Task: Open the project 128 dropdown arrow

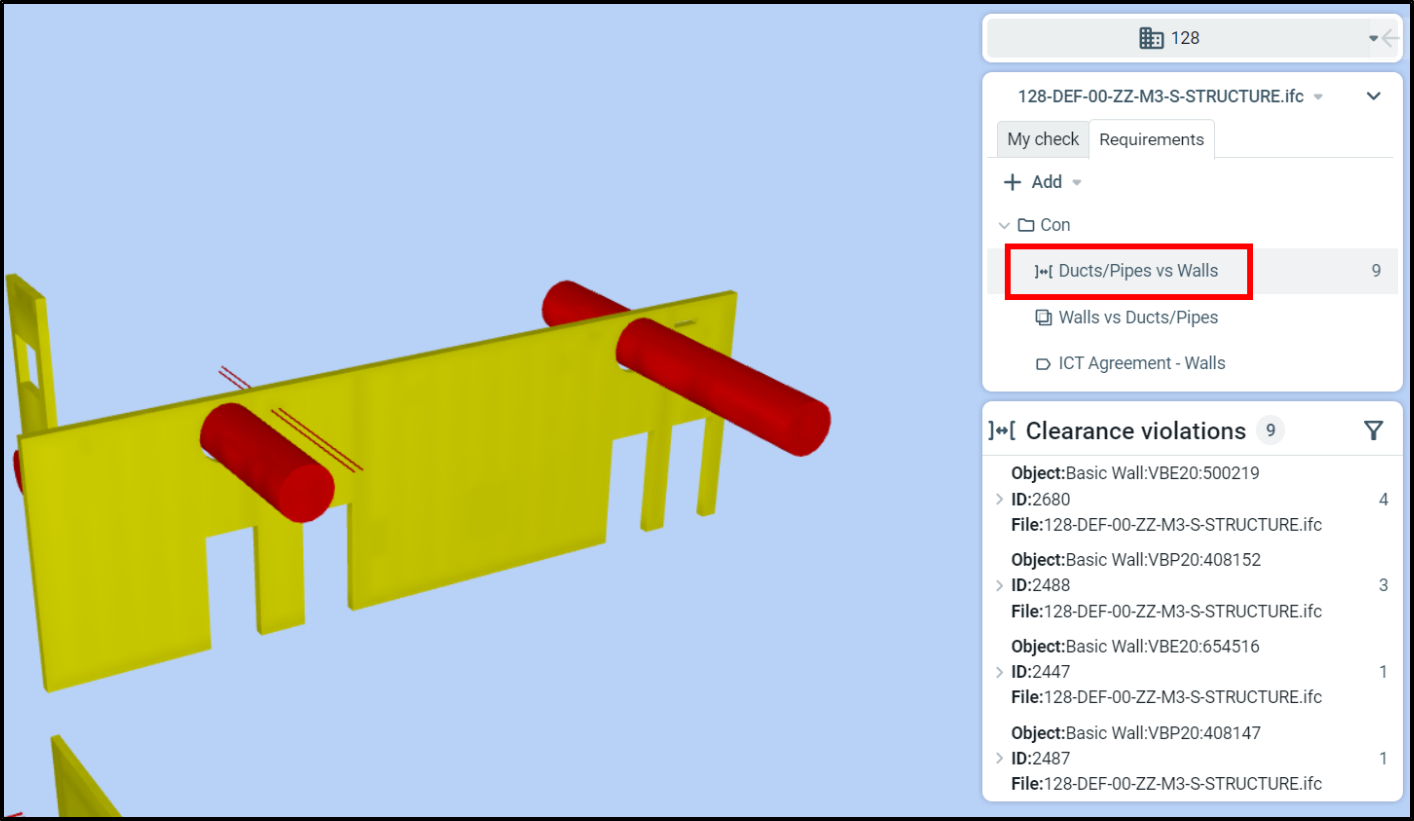Action: point(1373,38)
